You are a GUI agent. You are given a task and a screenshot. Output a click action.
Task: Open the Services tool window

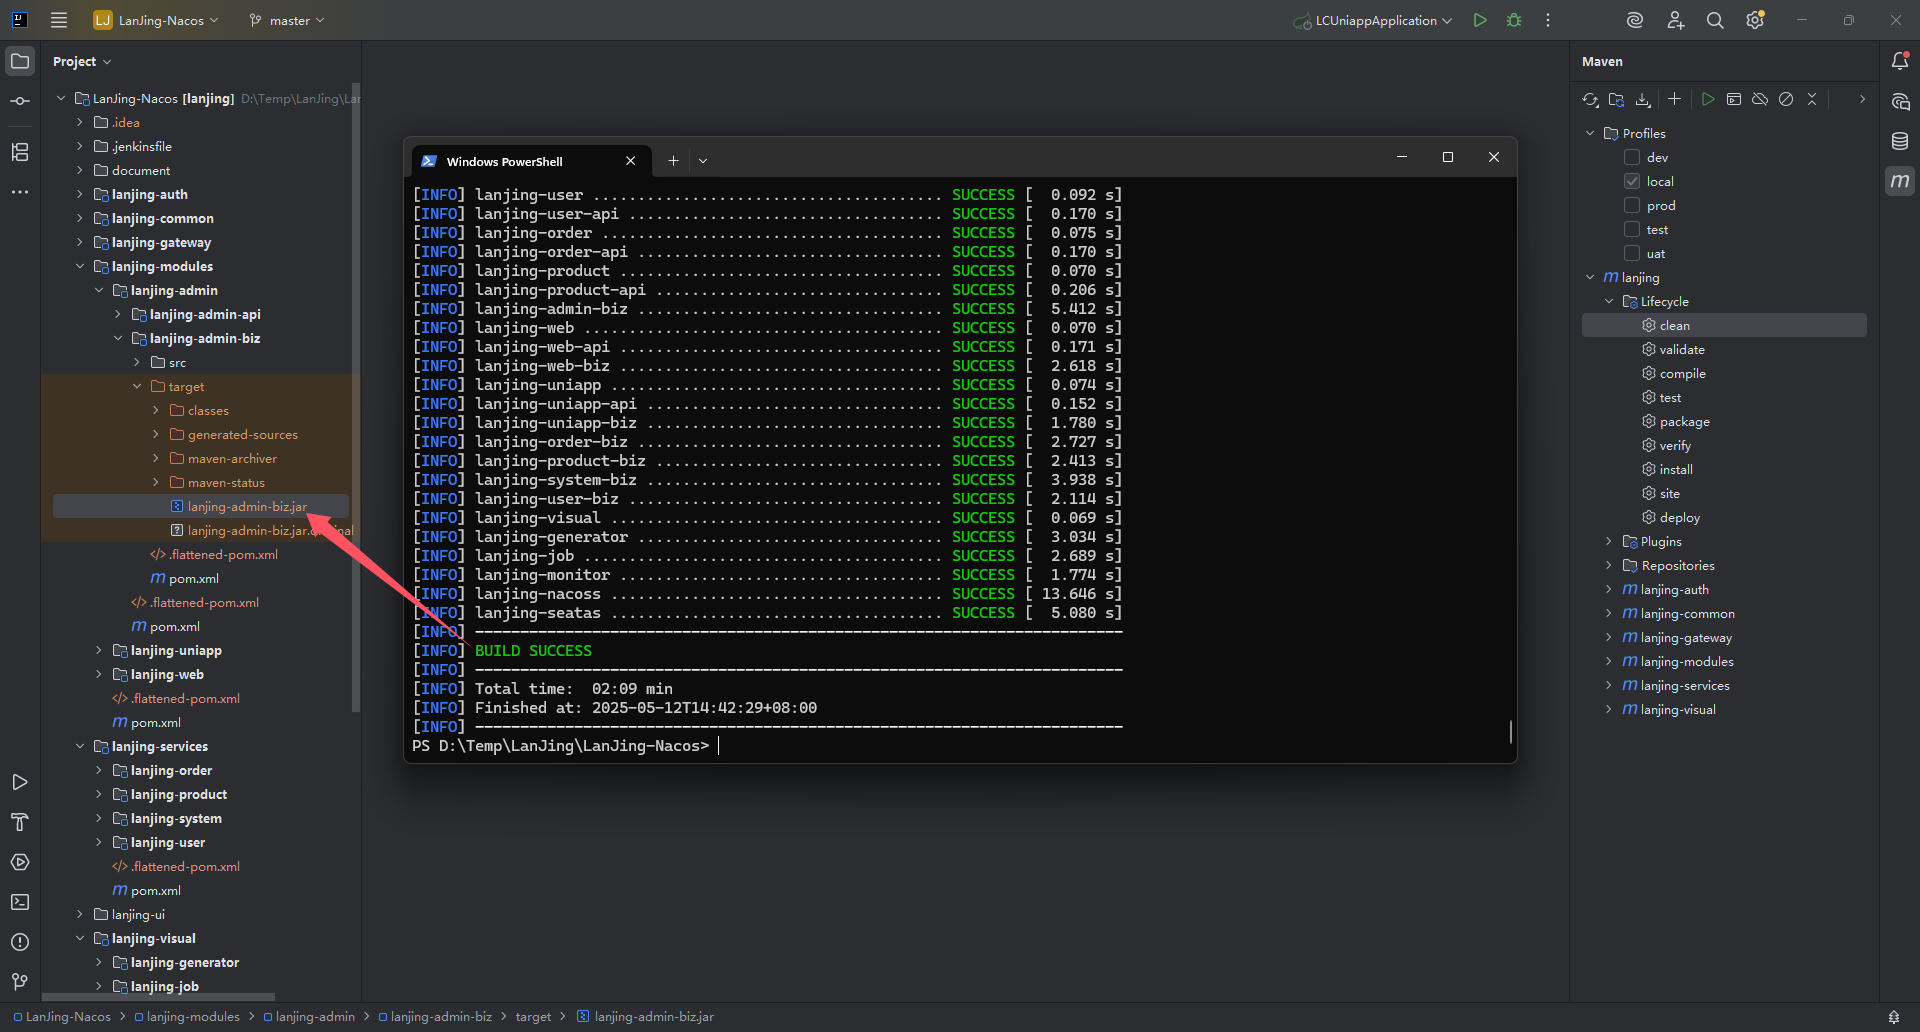pos(20,862)
